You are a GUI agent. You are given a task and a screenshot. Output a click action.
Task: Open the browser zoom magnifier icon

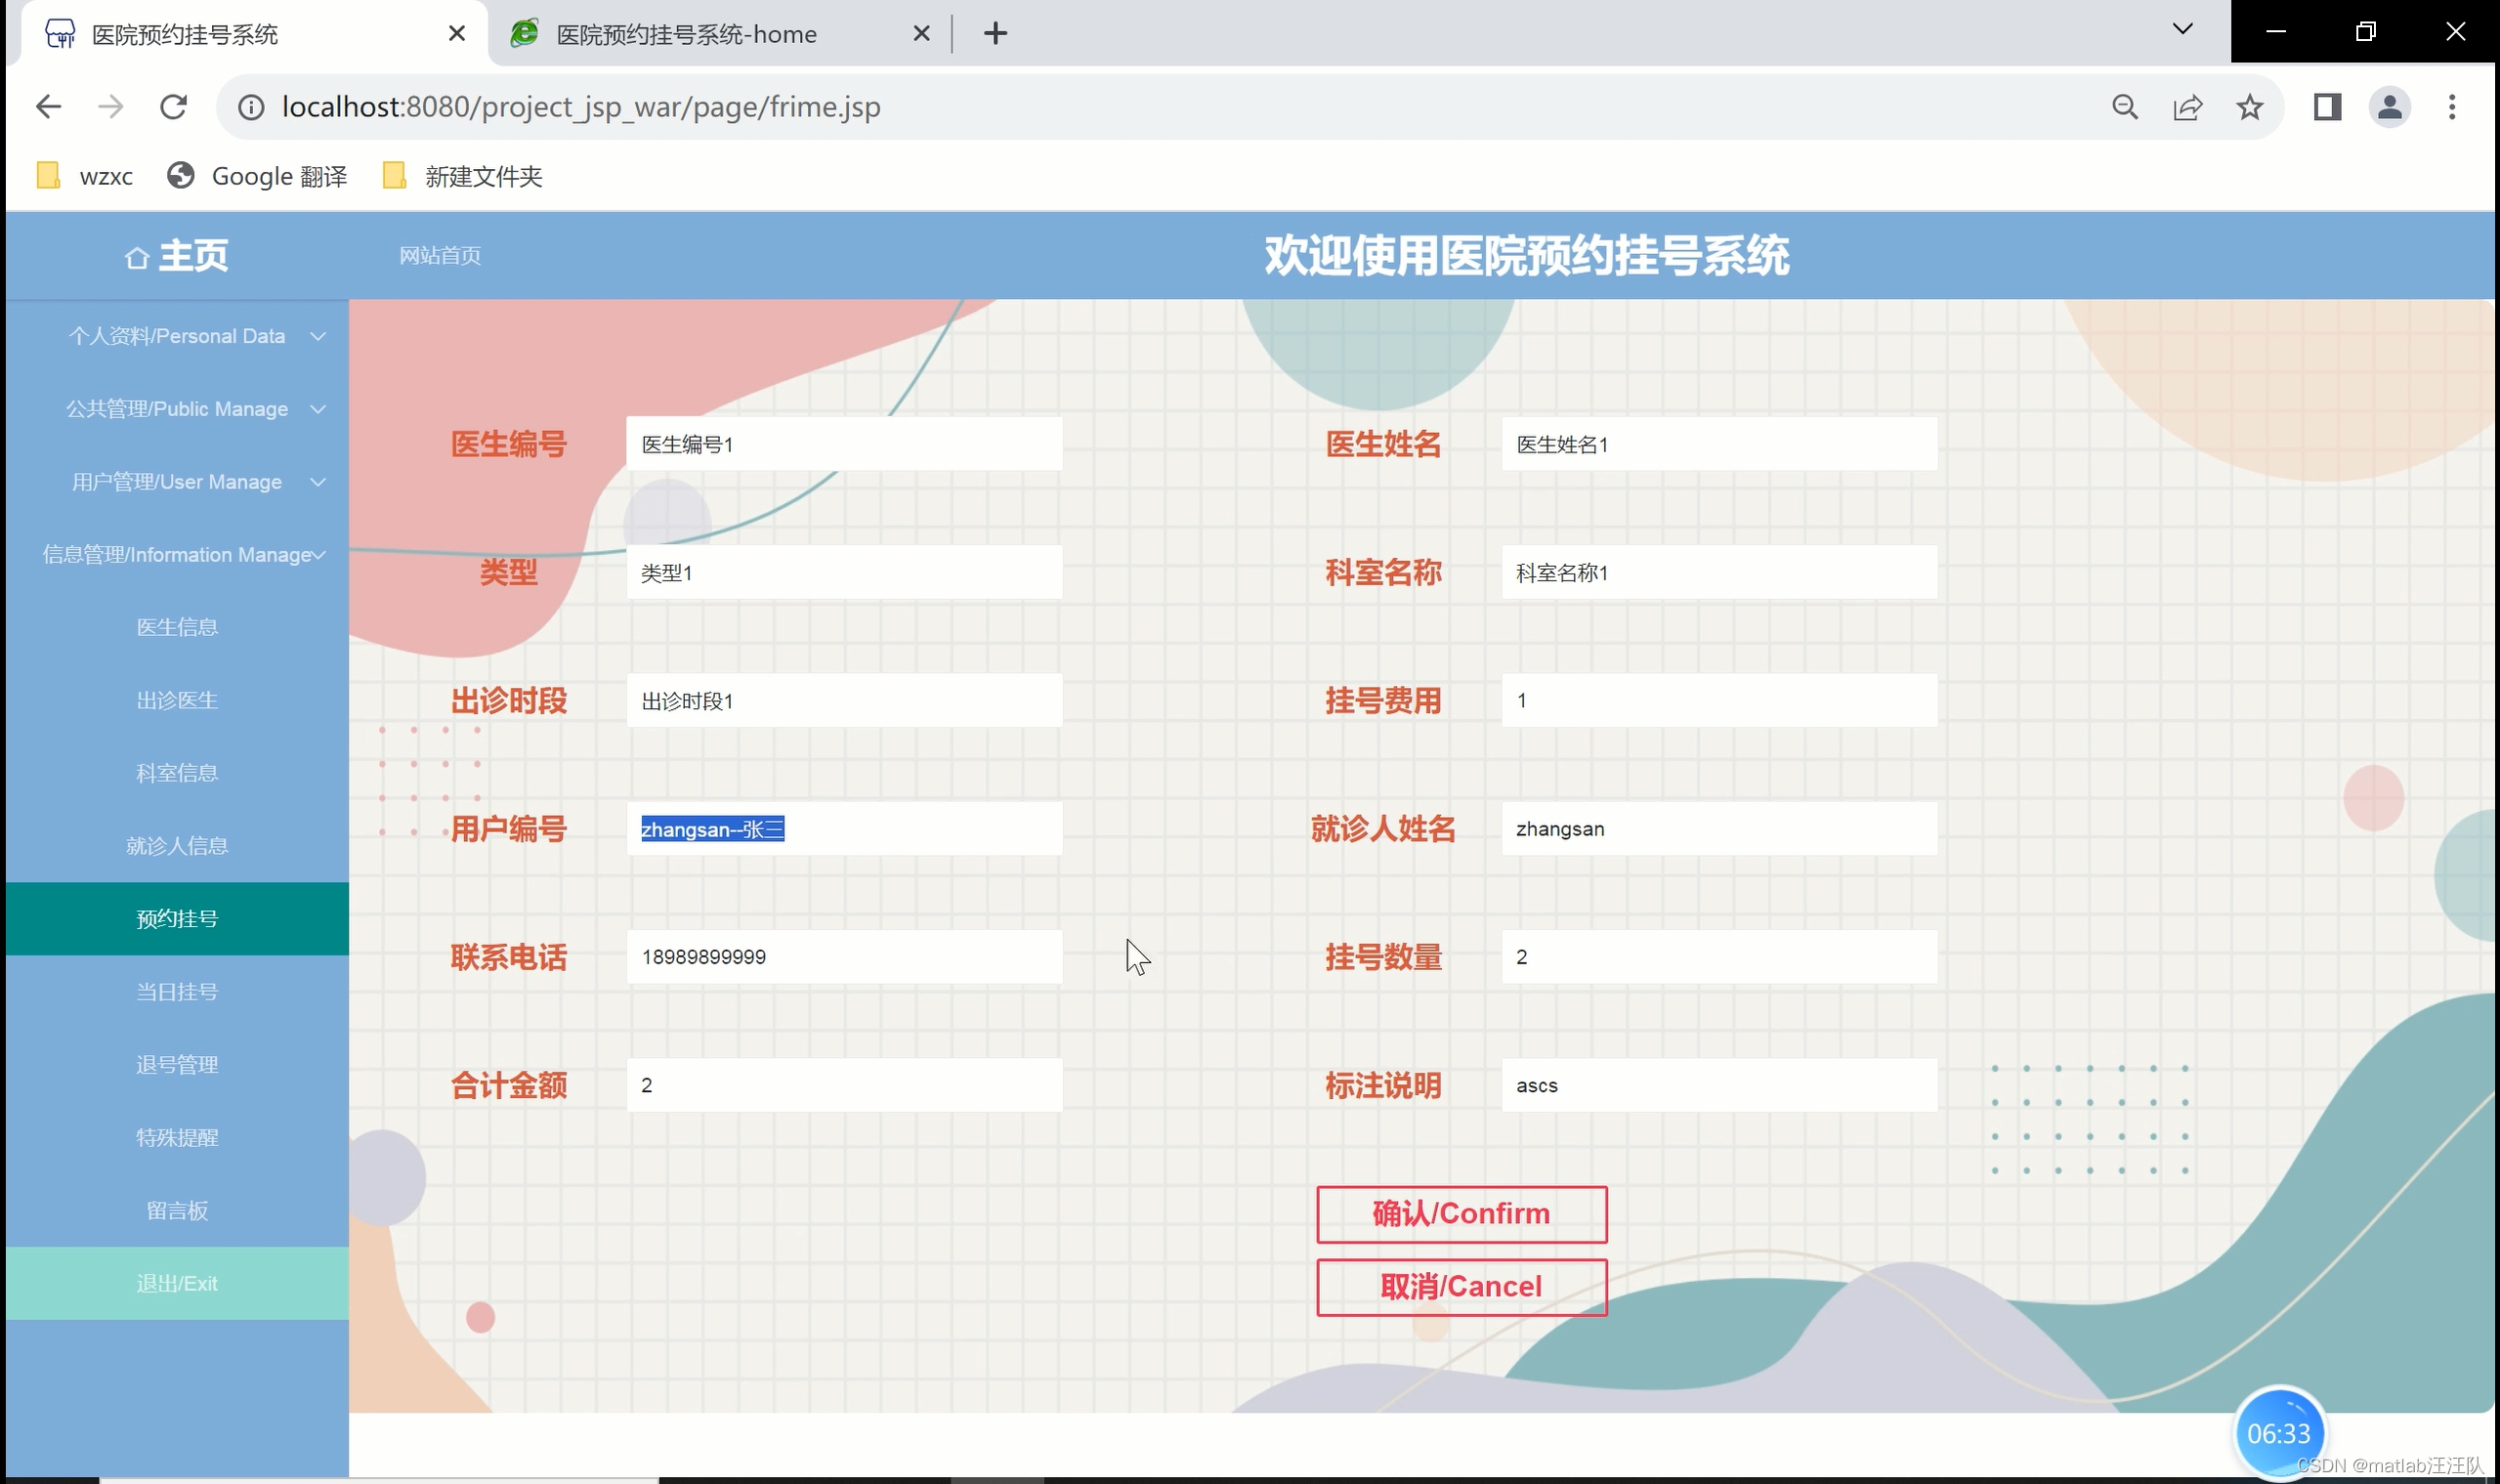click(x=2125, y=107)
